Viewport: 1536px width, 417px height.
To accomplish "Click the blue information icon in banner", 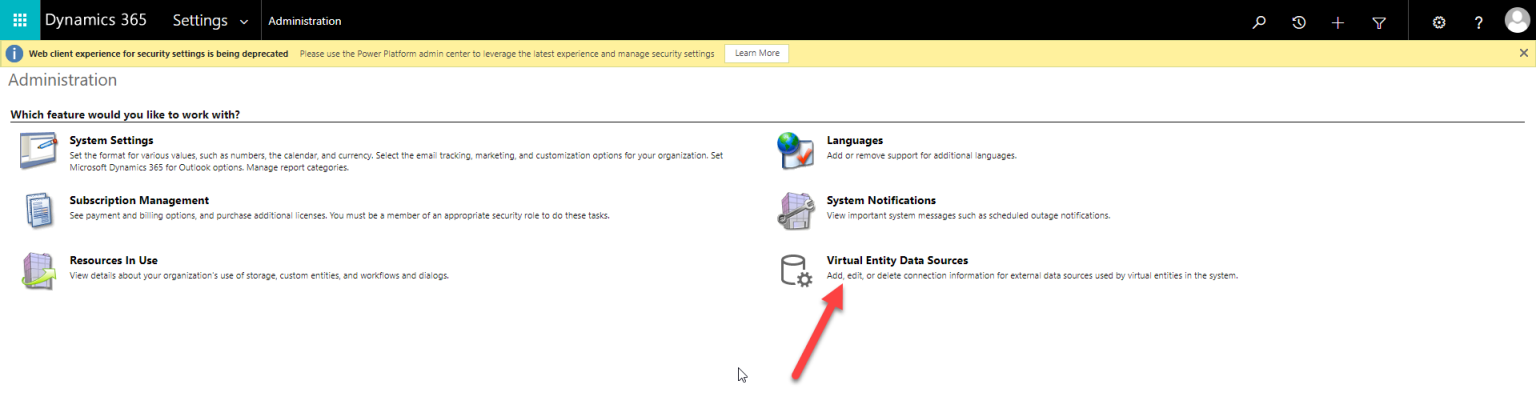I will pos(15,53).
